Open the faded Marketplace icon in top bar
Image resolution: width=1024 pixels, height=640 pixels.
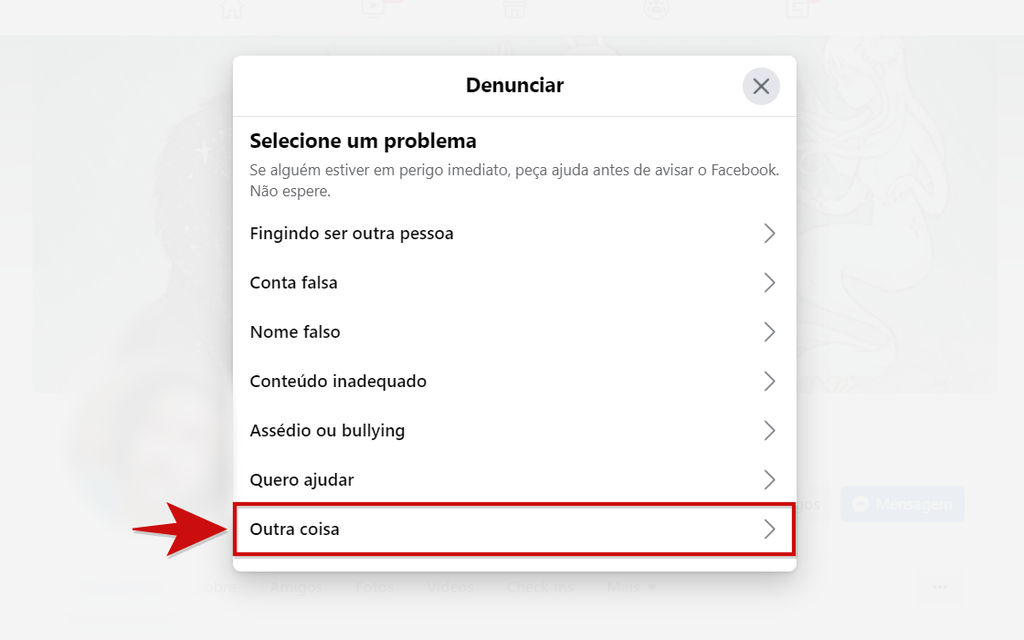coord(514,8)
